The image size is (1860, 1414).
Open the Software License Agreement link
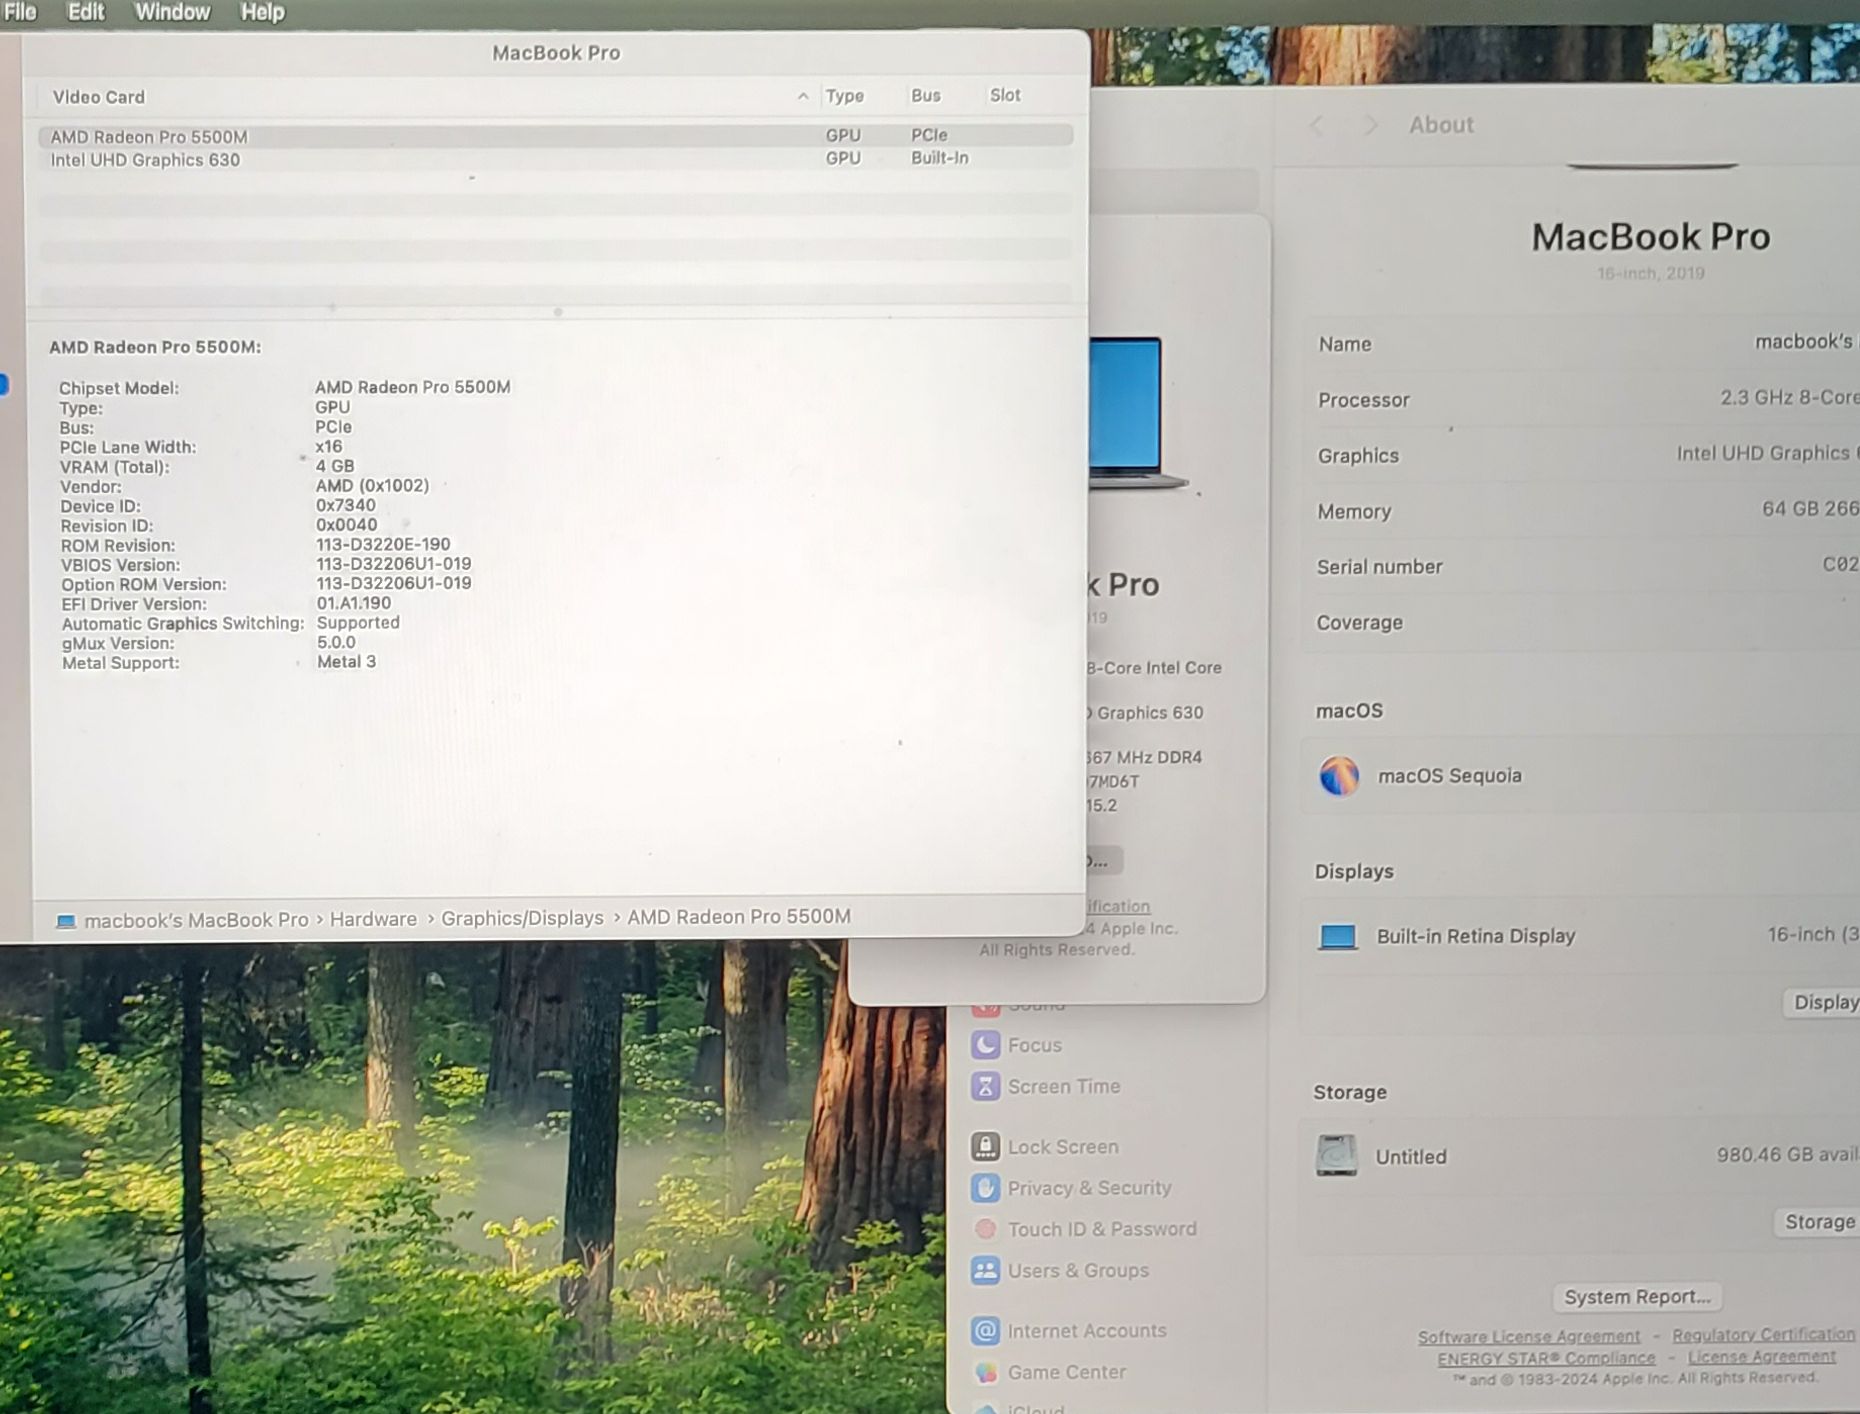tap(1528, 1337)
